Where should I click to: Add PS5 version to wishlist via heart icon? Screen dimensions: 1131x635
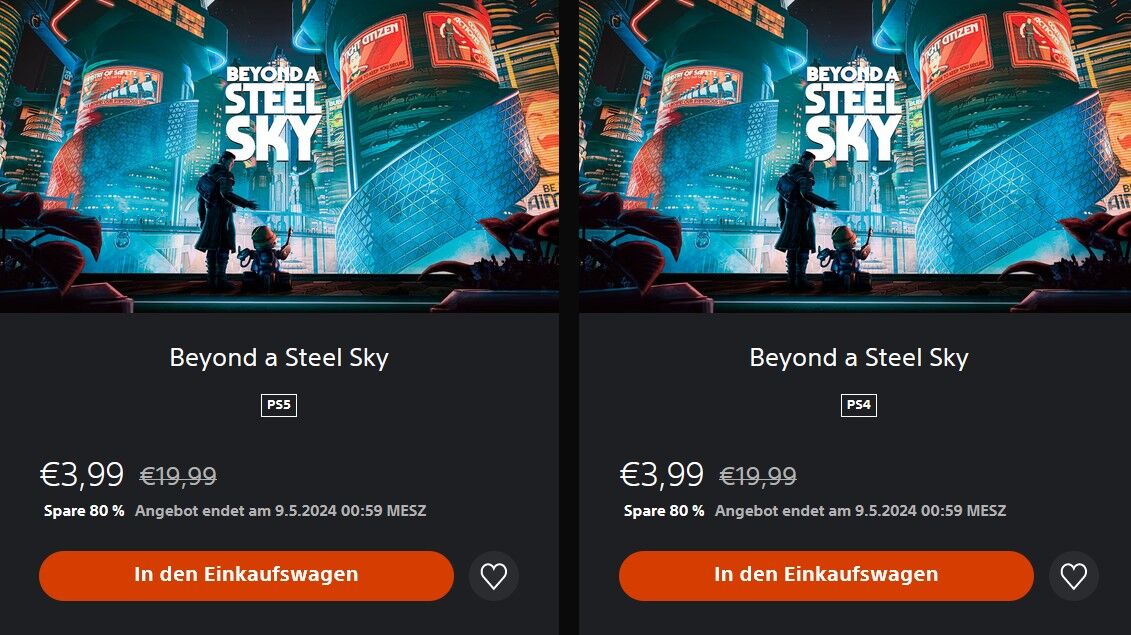(x=493, y=576)
